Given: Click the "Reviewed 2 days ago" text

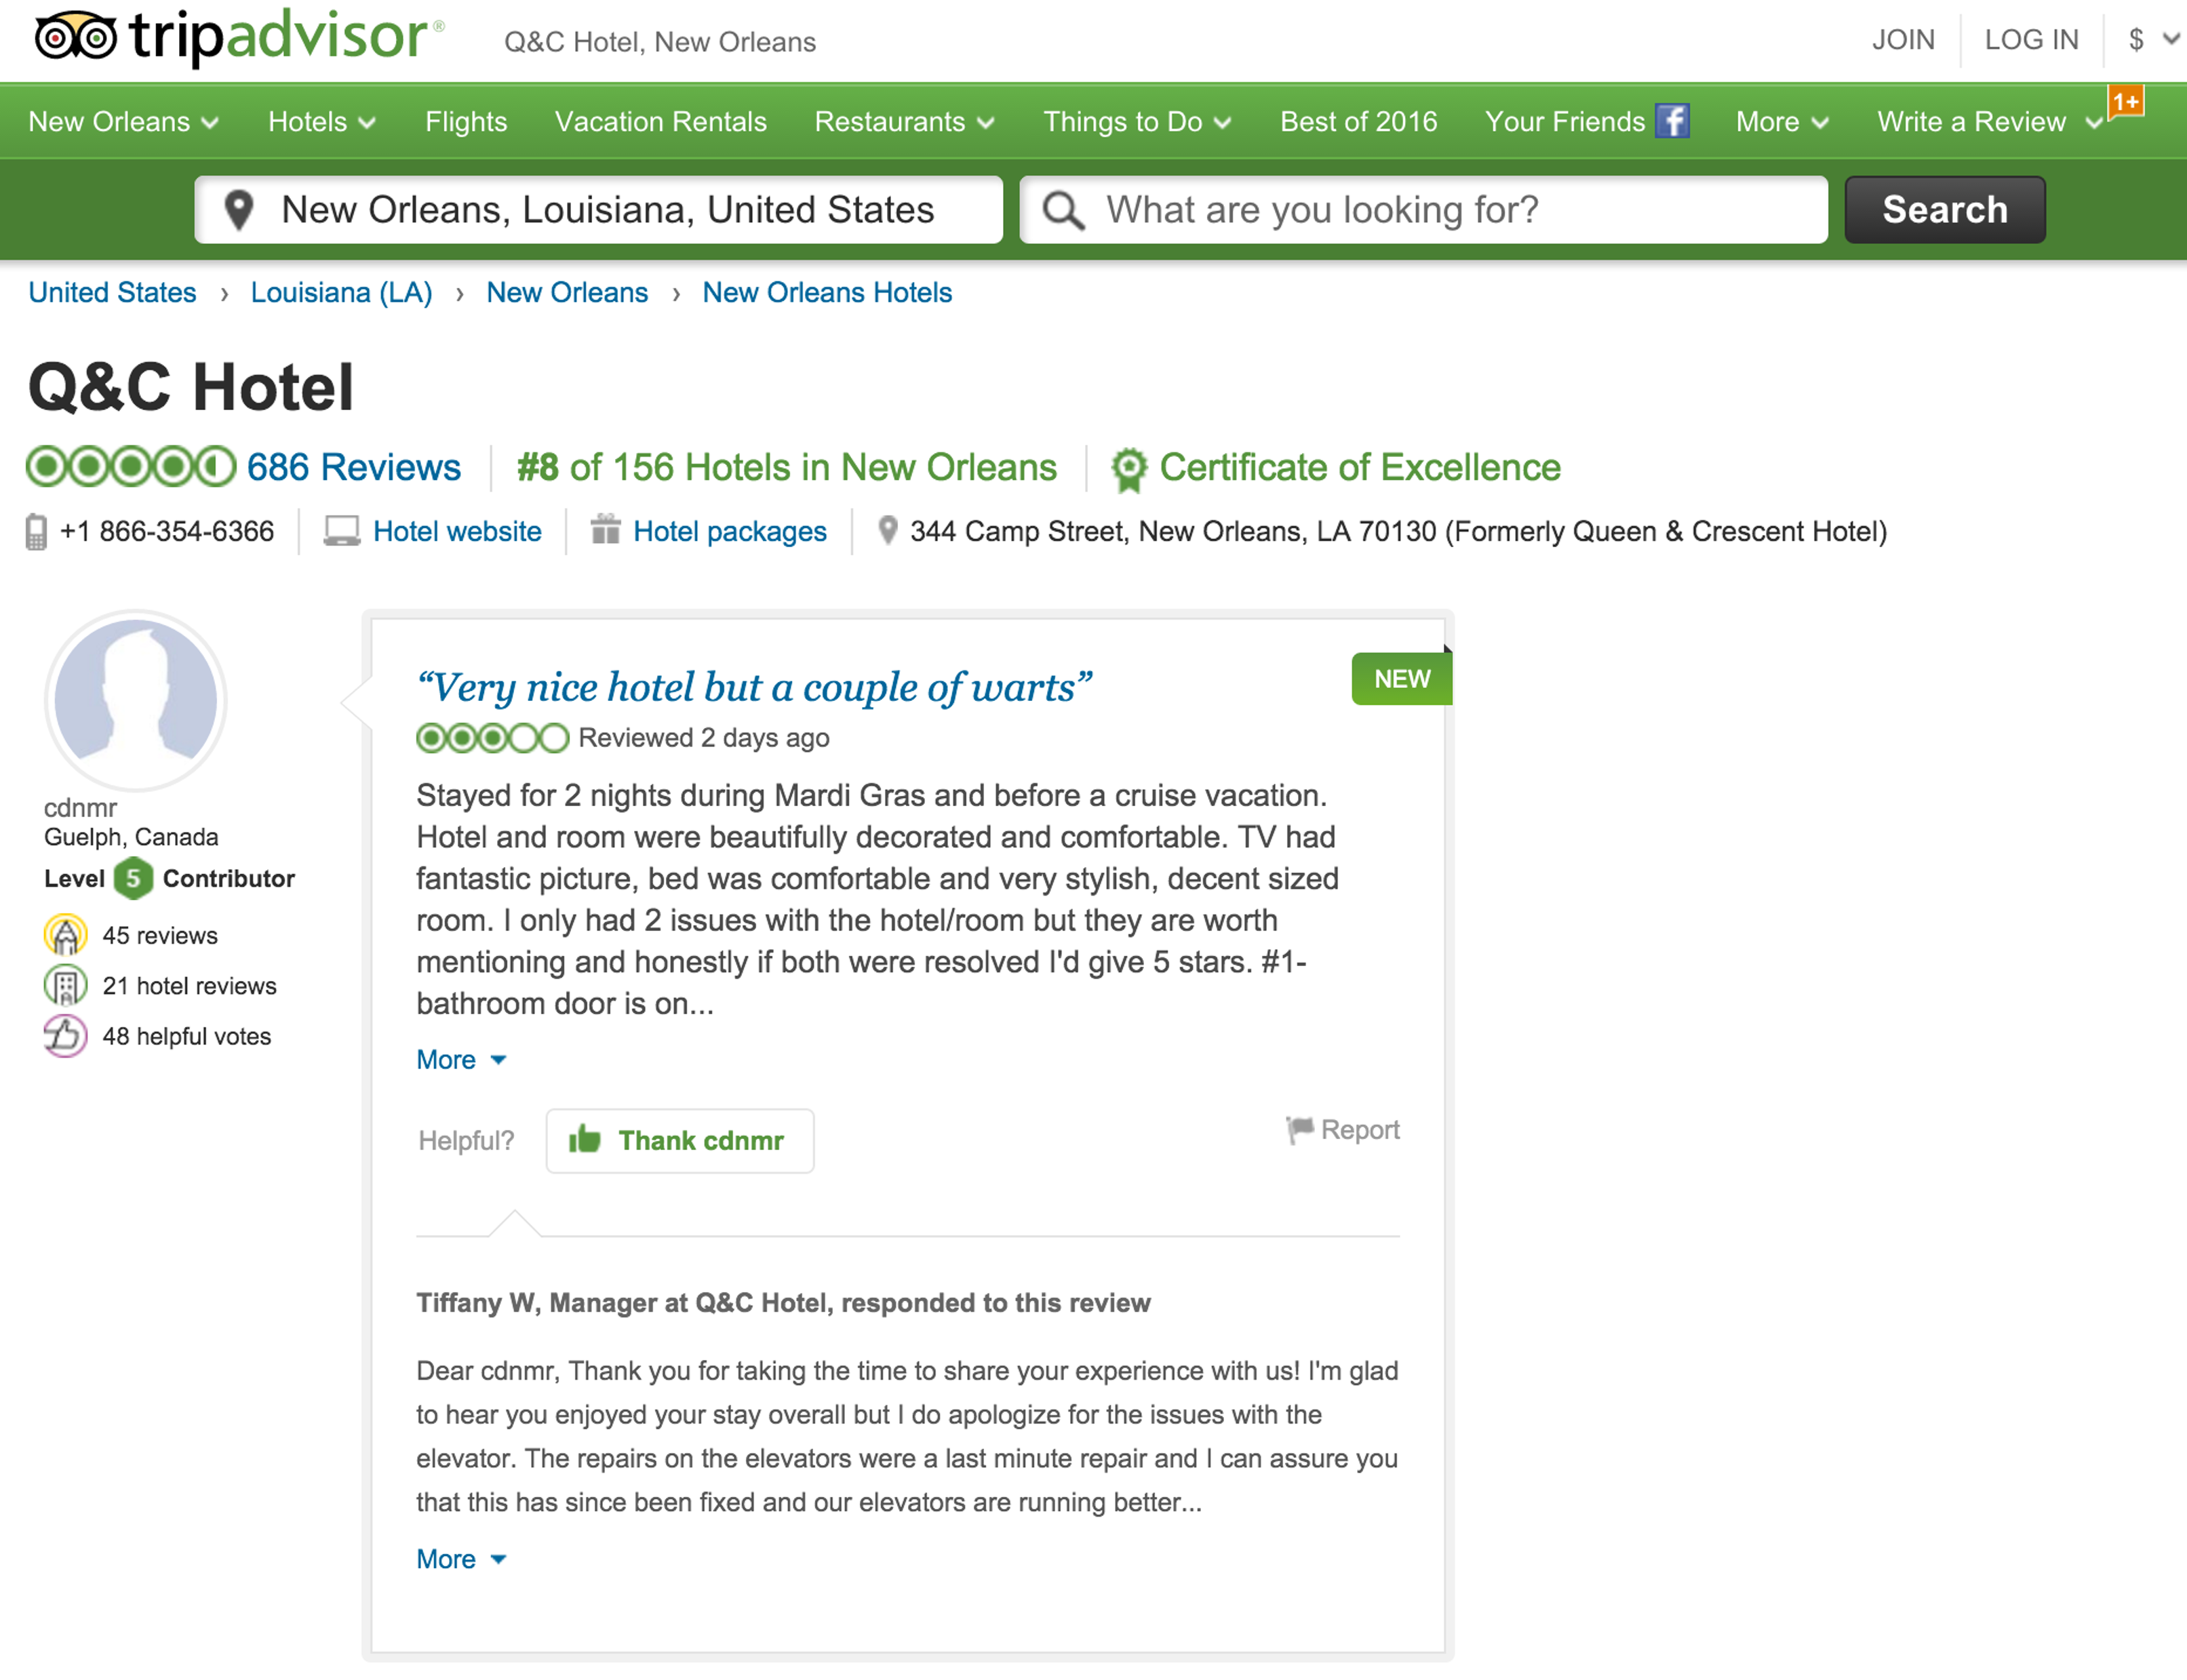Looking at the screenshot, I should 704,738.
